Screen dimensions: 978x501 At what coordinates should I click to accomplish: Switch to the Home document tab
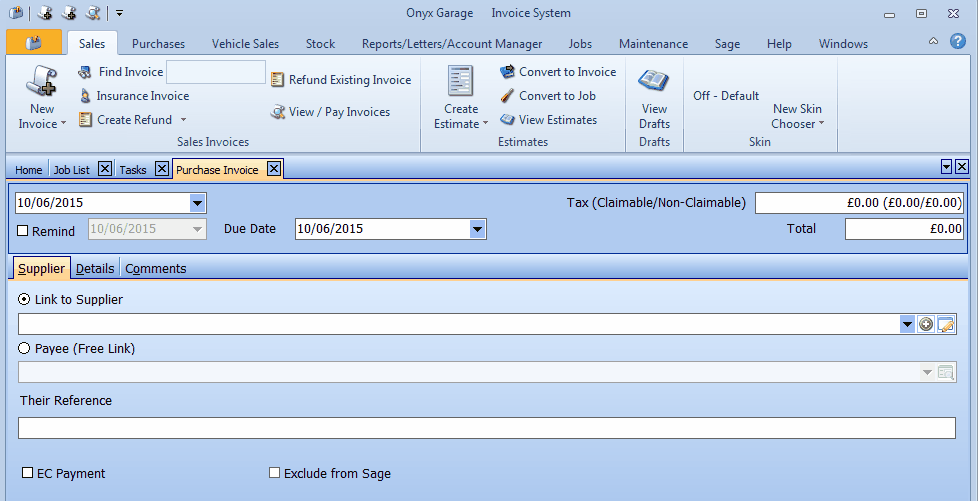(29, 170)
